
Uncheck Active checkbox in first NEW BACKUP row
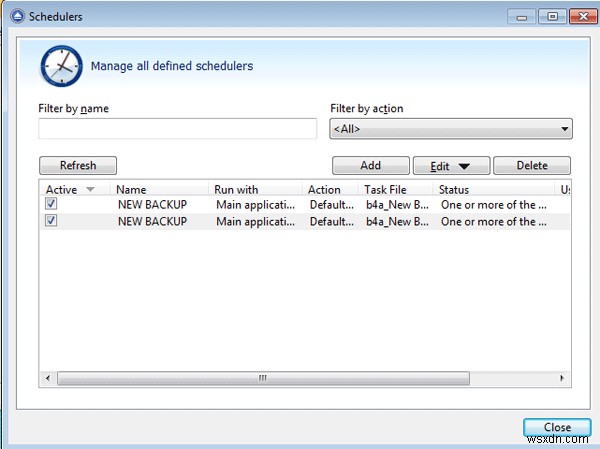click(51, 204)
